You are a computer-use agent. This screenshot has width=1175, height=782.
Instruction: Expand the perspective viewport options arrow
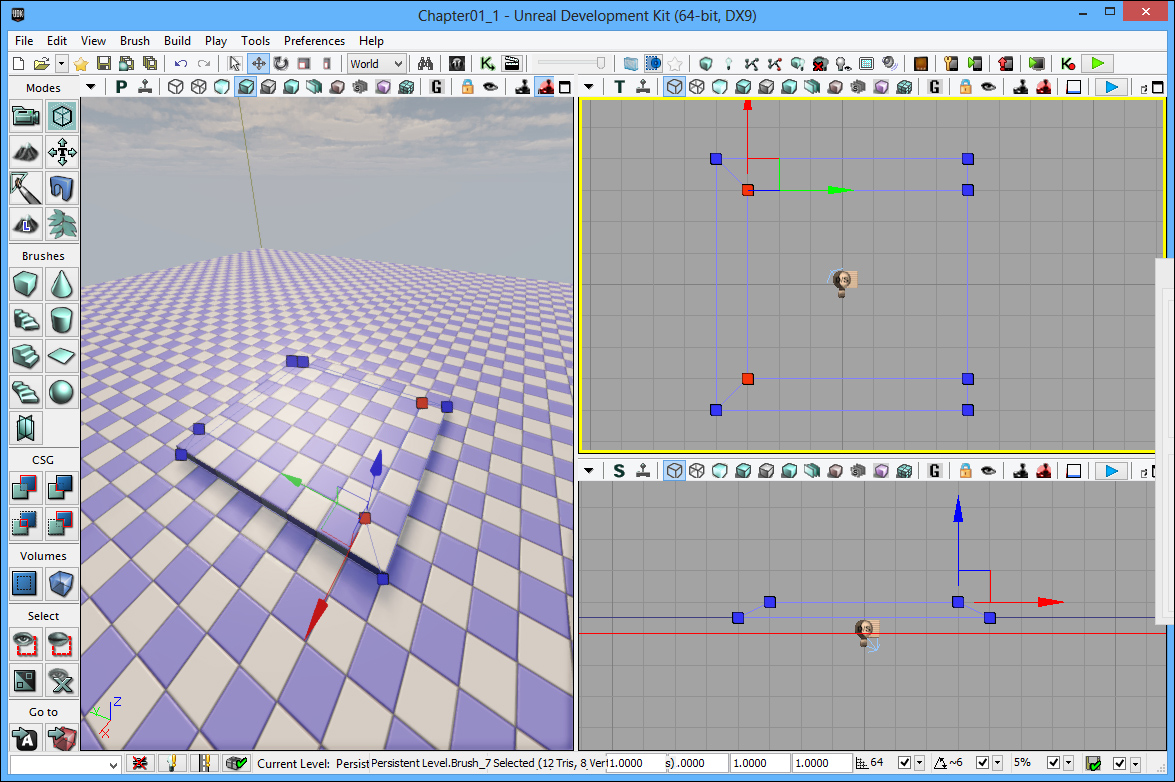pos(91,87)
